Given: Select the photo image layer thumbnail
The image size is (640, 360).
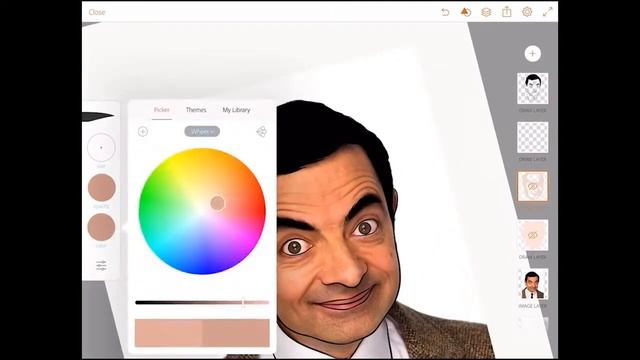Looking at the screenshot, I should click(533, 284).
